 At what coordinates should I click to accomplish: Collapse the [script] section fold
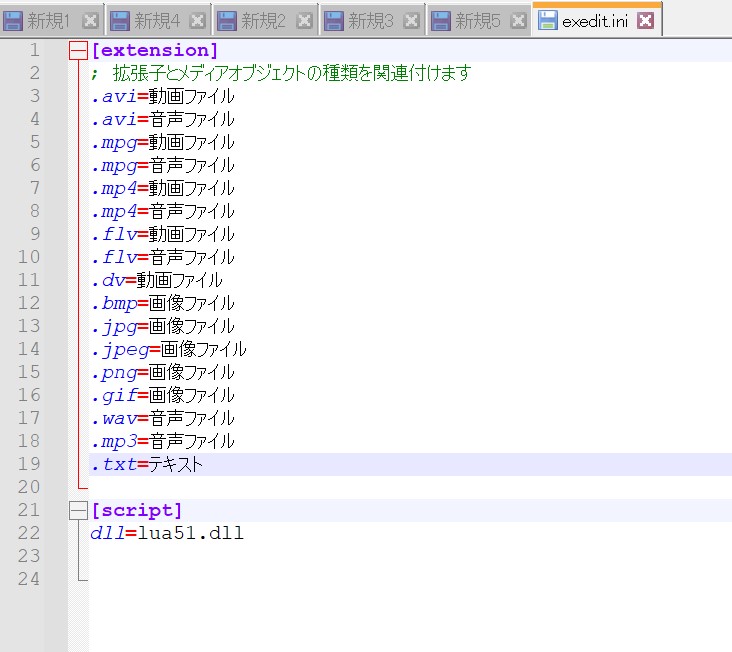78,510
